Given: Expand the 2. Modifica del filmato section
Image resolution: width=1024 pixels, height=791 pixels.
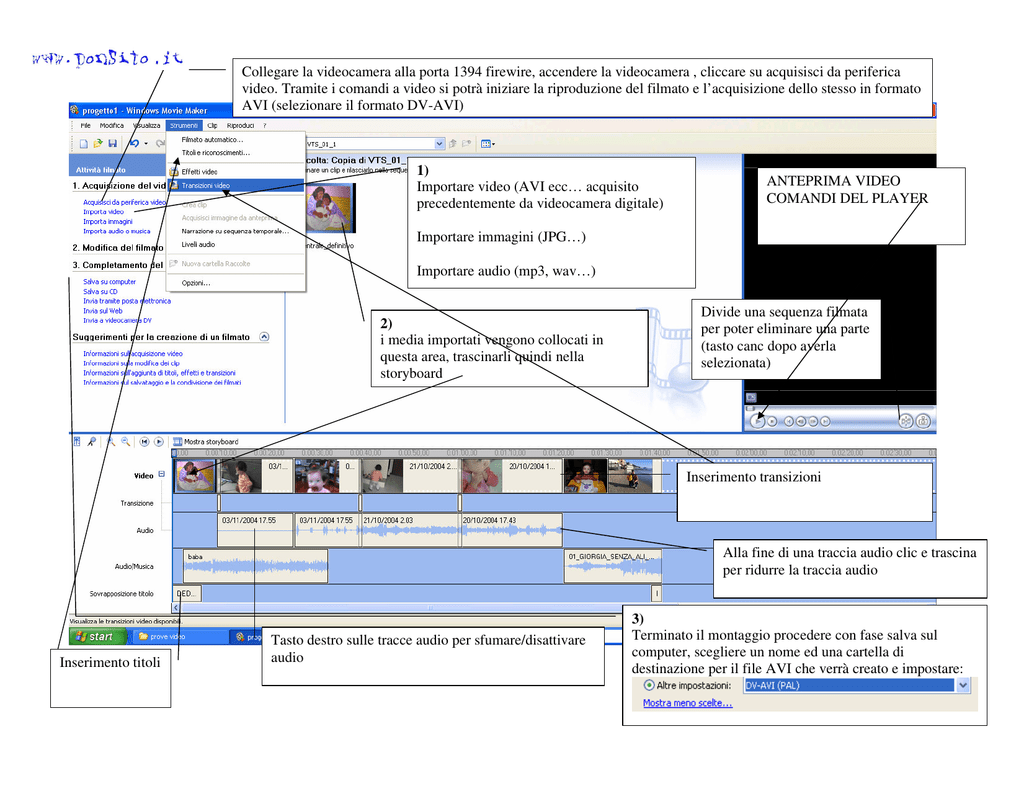Looking at the screenshot, I should coord(118,248).
